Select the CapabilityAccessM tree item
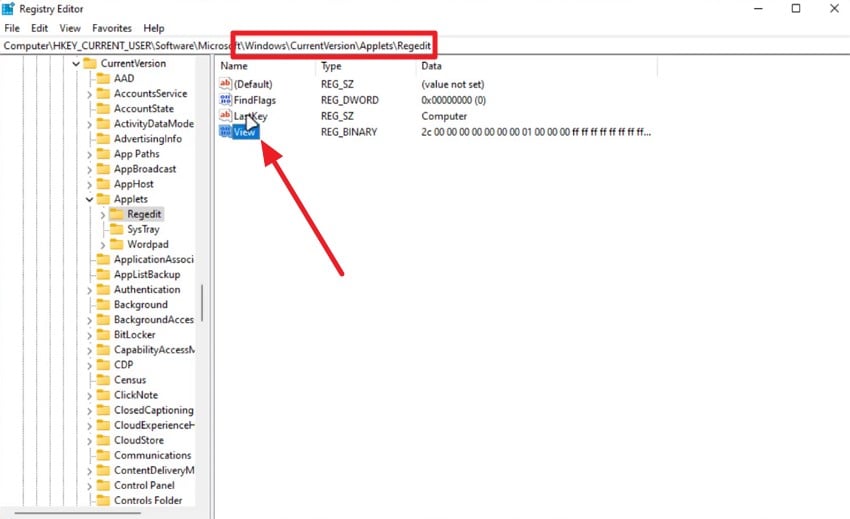The image size is (850, 519). pyautogui.click(x=154, y=350)
